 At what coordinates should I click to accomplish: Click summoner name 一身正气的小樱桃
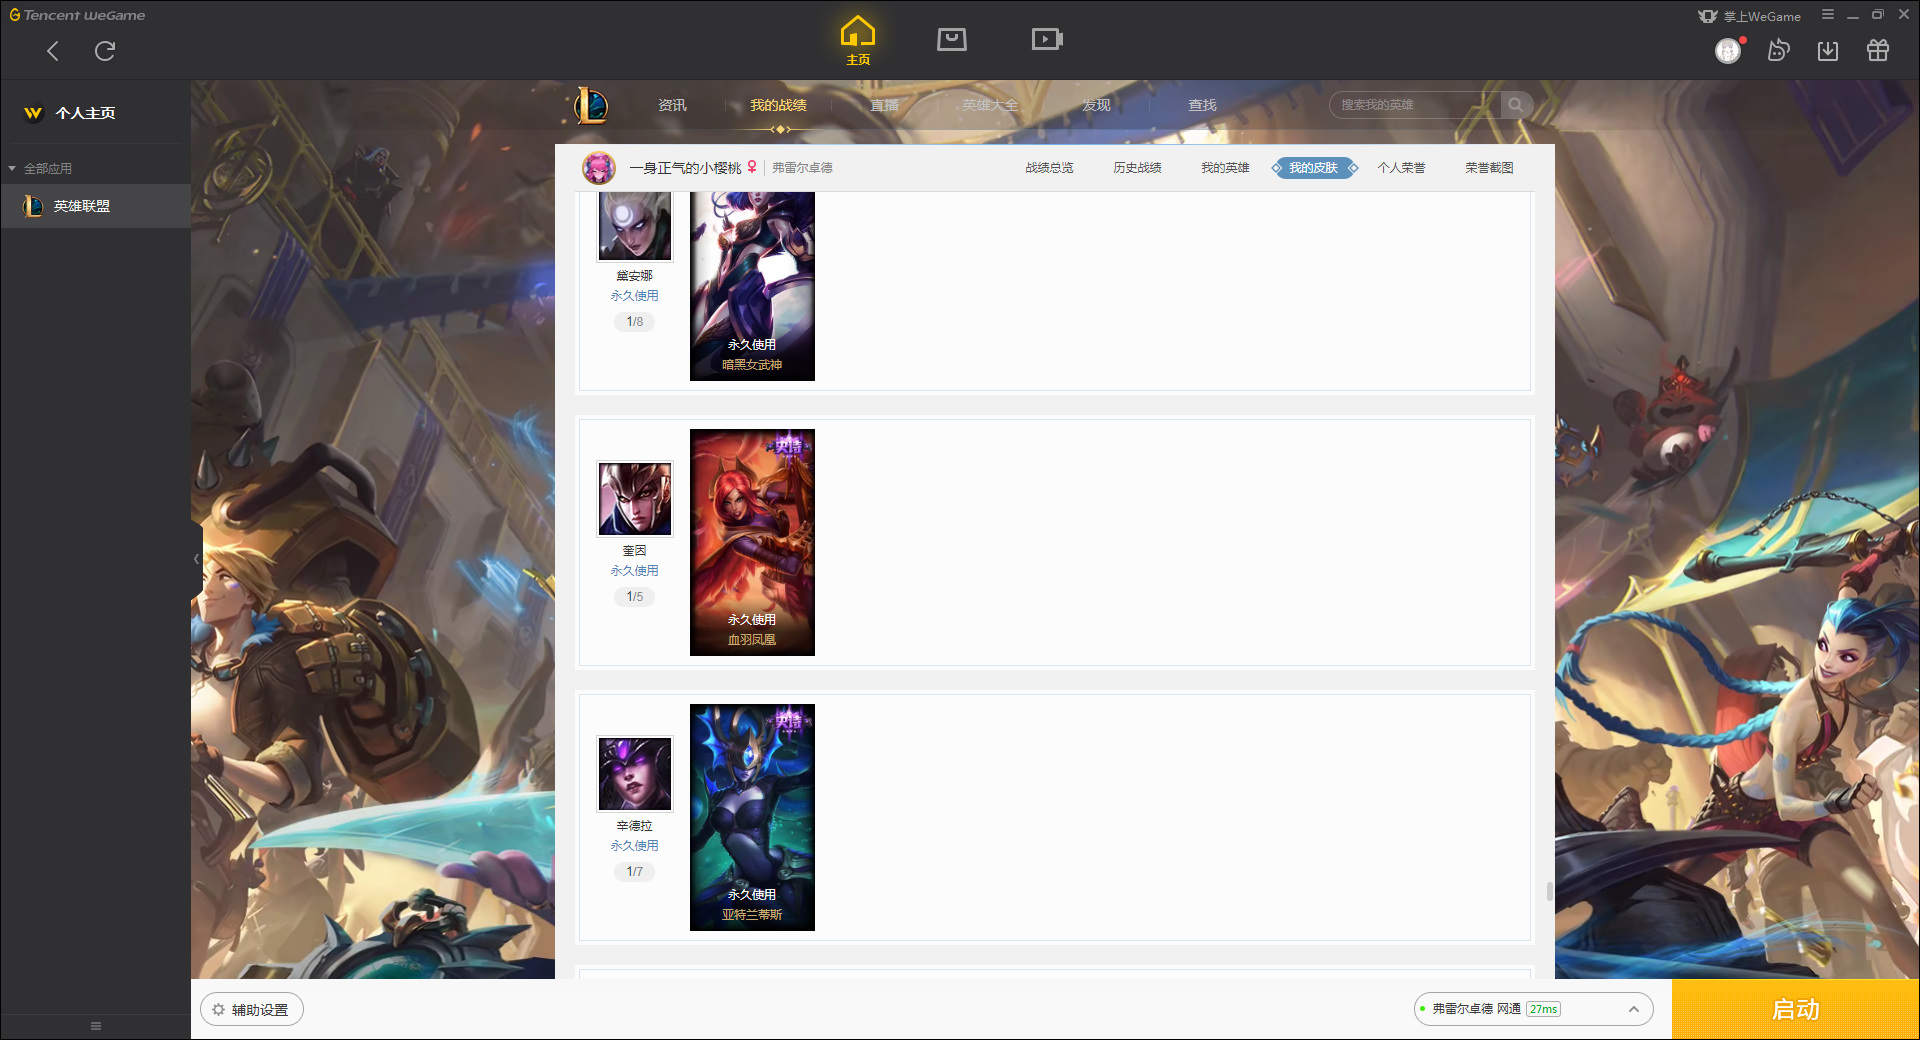685,168
